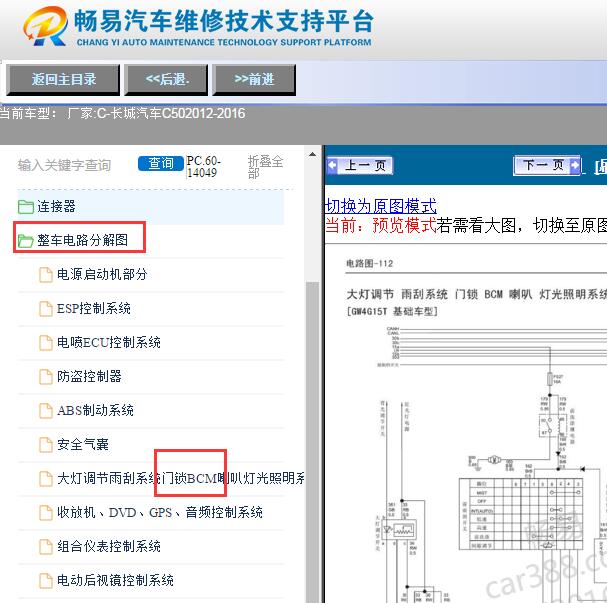The image size is (607, 603).
Task: Open 收放机、DVD、GPS、音频控制系统 entry
Action: [160, 512]
